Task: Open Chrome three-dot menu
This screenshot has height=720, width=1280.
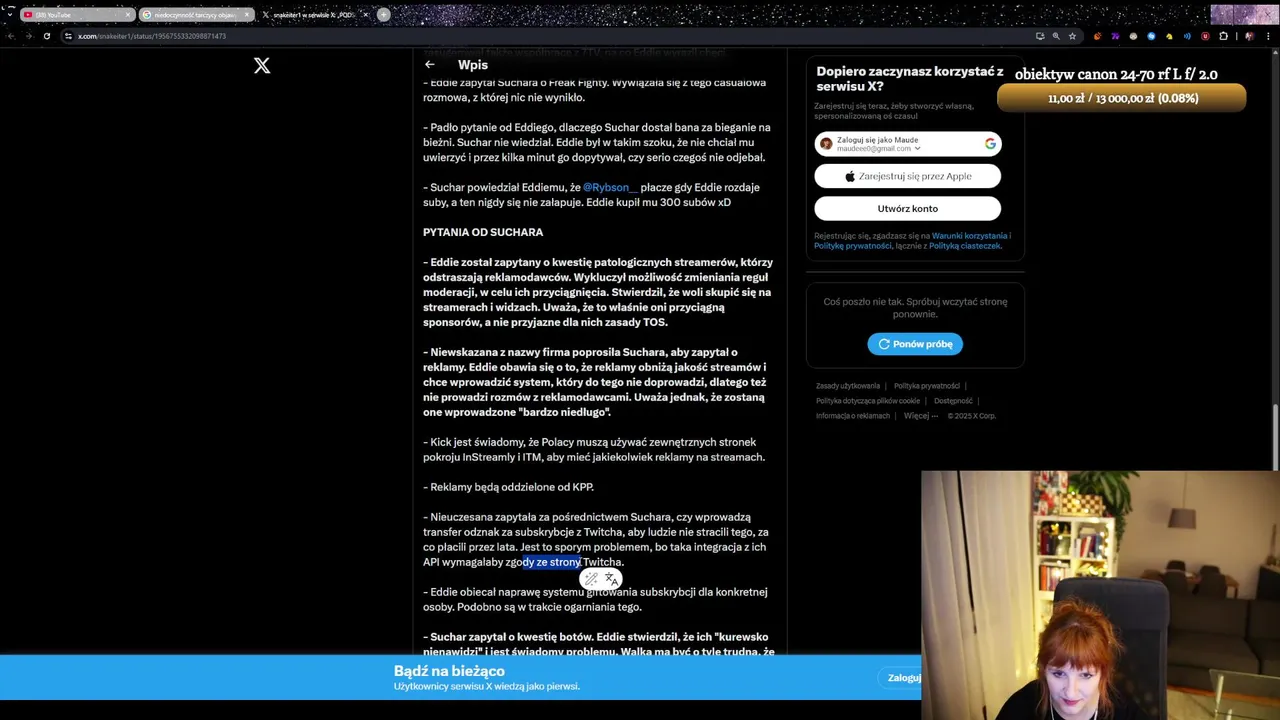Action: point(1268,36)
